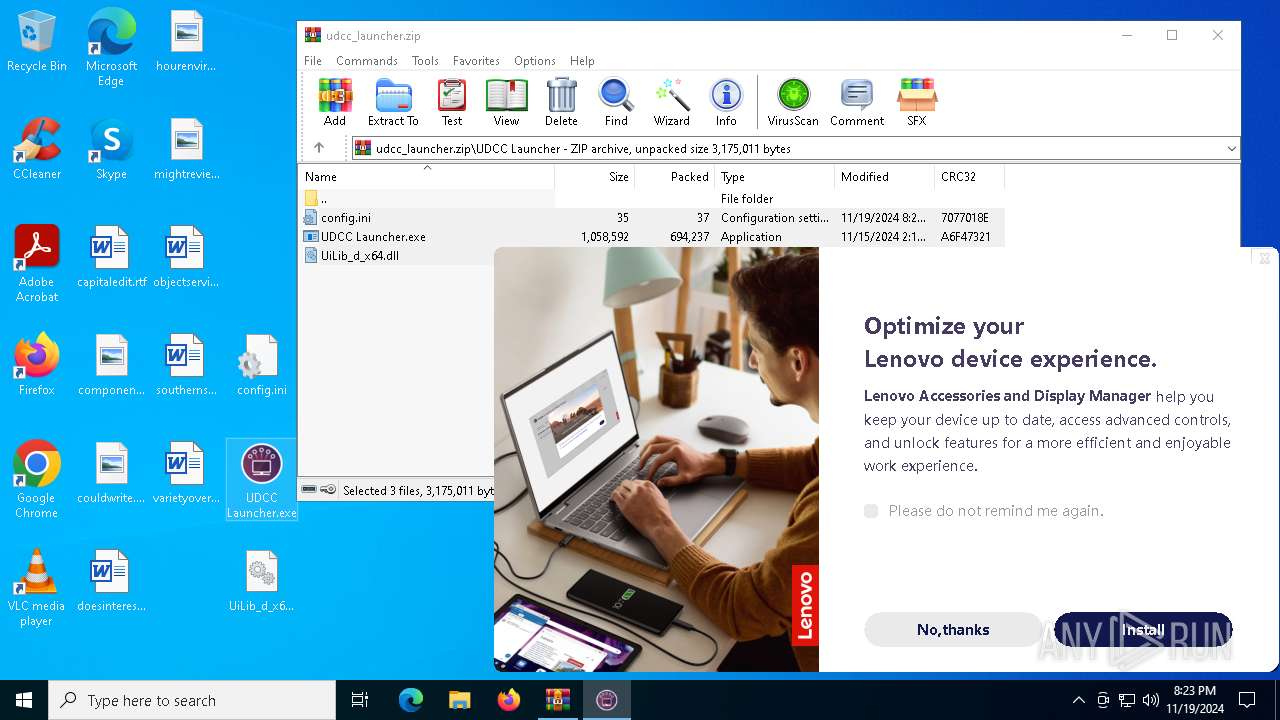Open the File menu

(x=313, y=61)
